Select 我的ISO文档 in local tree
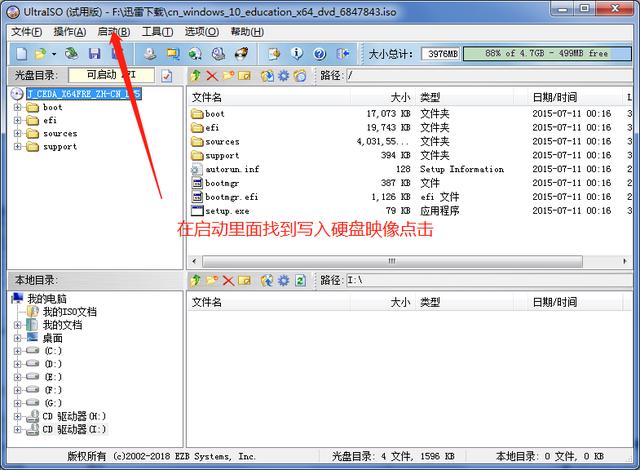This screenshot has width=640, height=470. tap(70, 312)
